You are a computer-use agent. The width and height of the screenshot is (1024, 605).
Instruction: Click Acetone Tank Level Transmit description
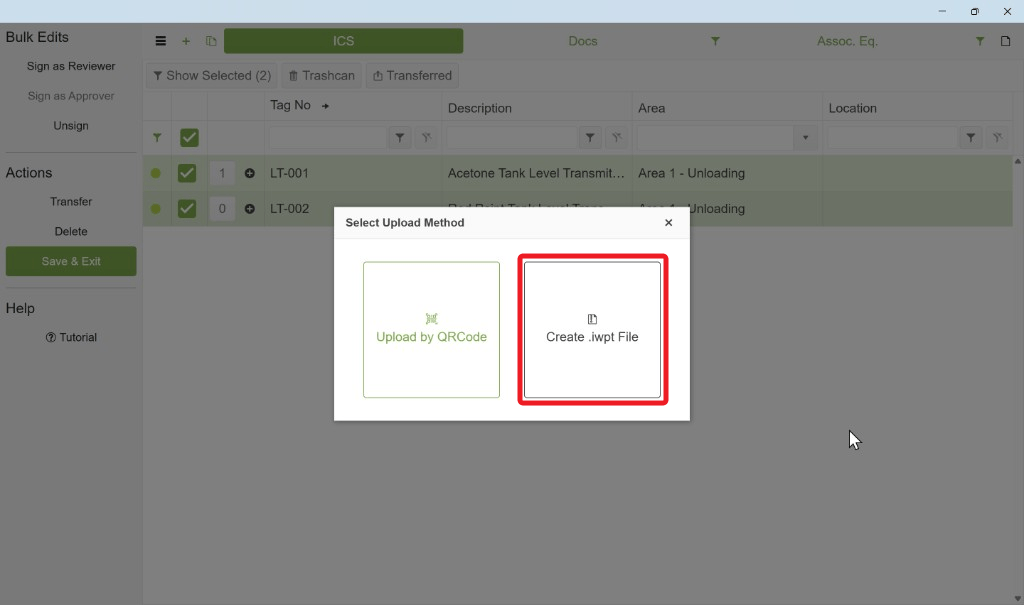[x=536, y=173]
